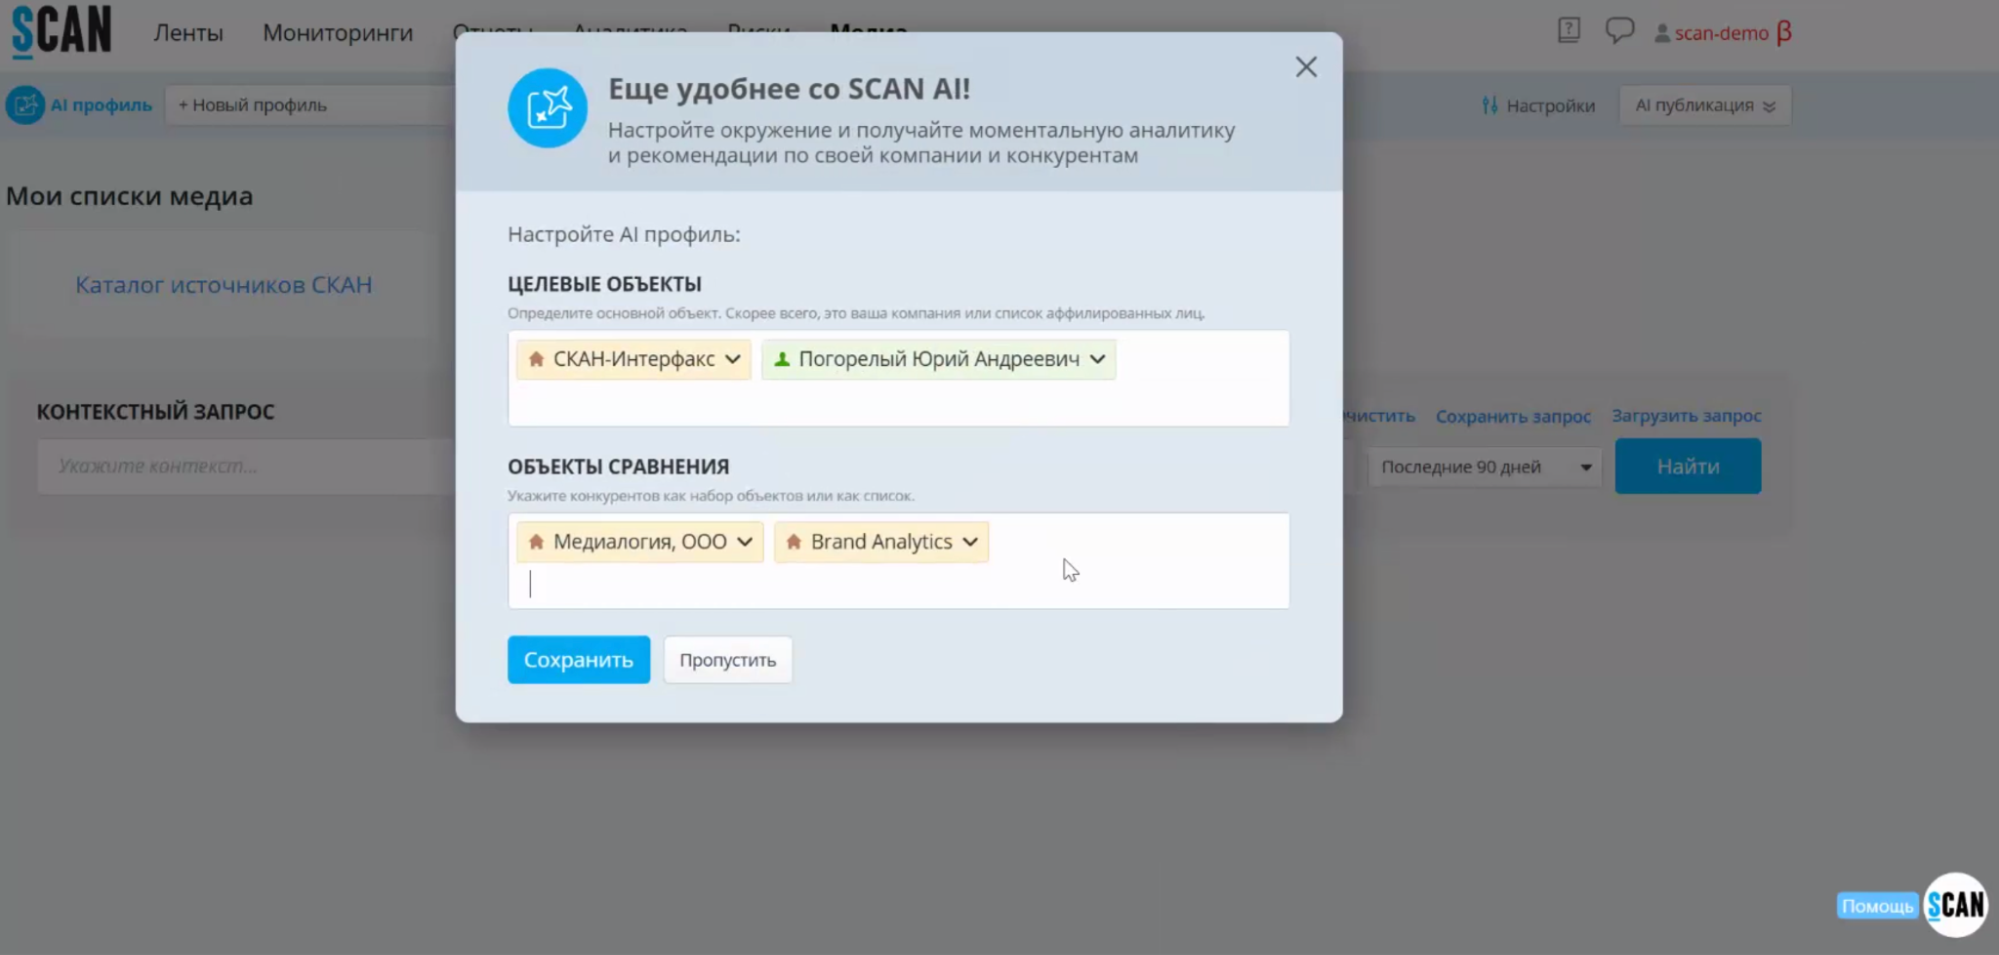Viewport: 1999px width, 955px height.
Task: Click the SCAN AI star icon in dialog header
Action: tap(547, 108)
